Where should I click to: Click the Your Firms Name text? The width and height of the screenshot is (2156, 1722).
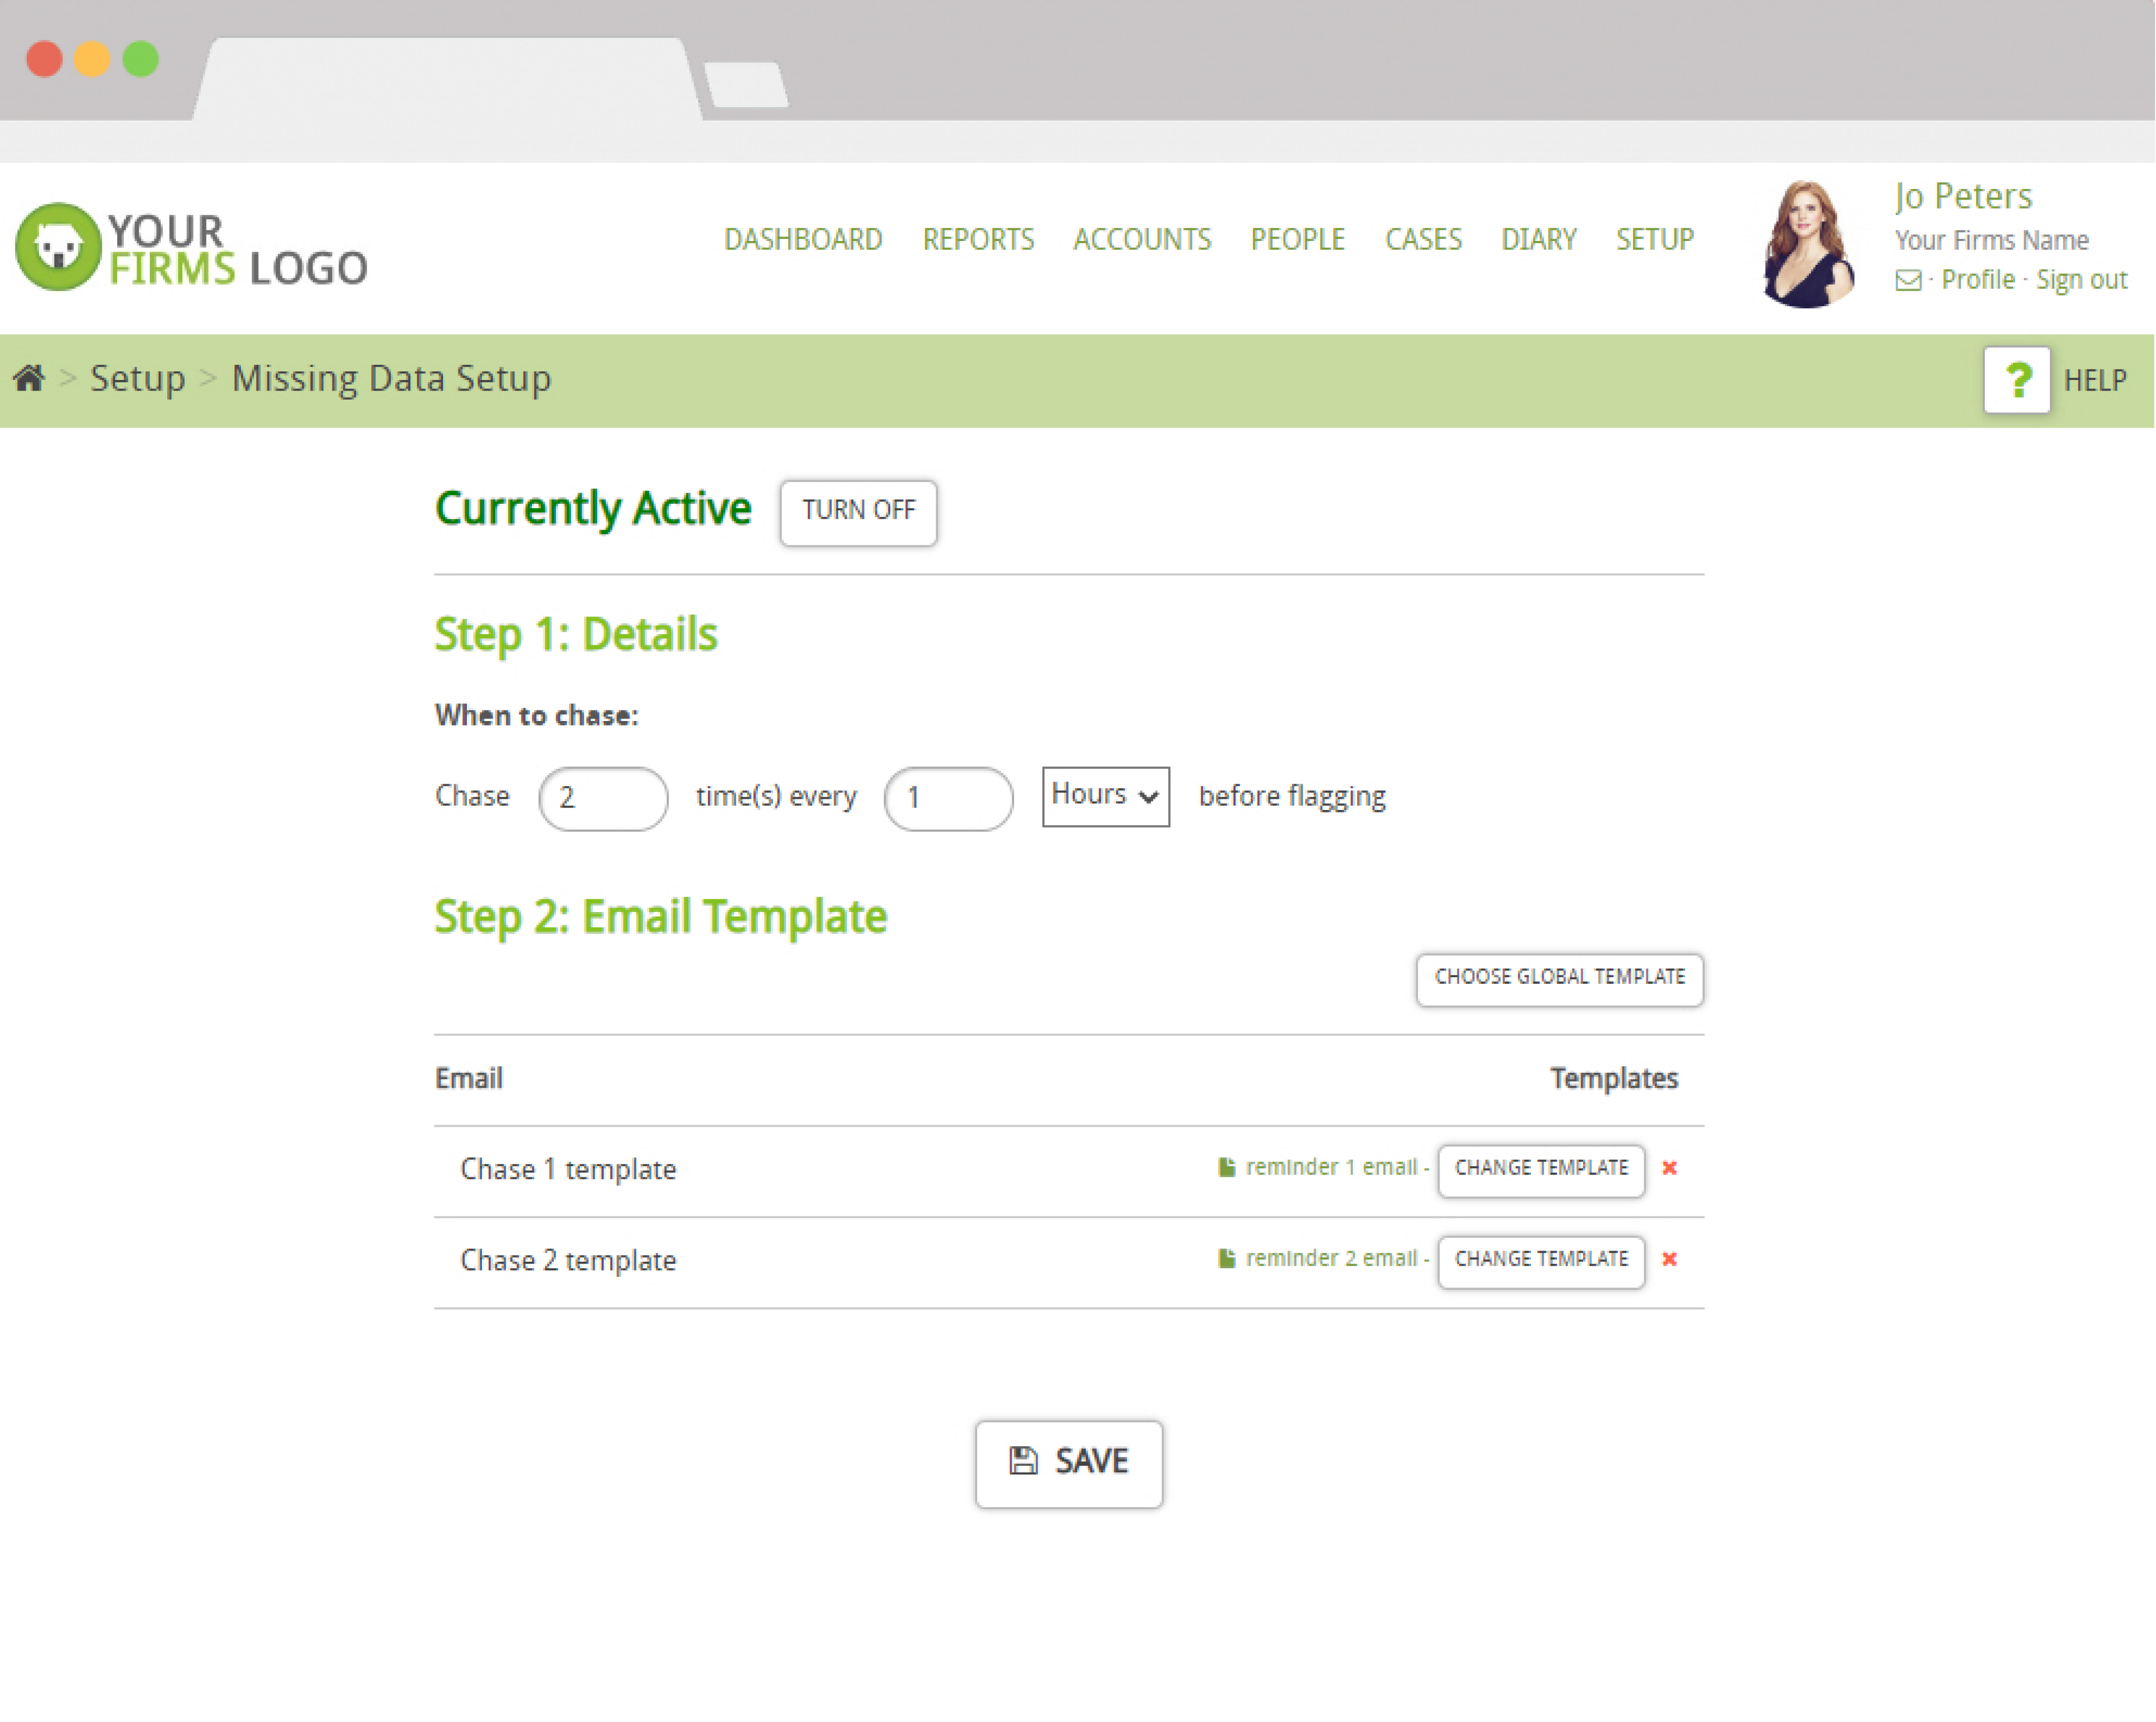pyautogui.click(x=1991, y=241)
